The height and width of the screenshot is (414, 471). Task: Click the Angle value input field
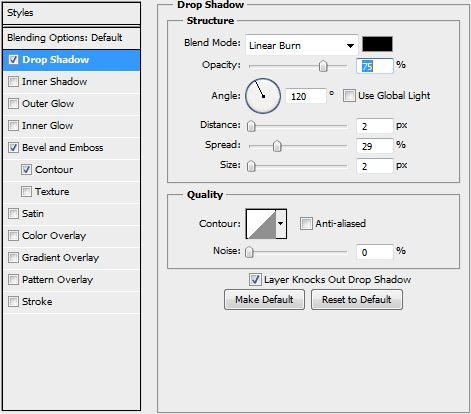306,96
